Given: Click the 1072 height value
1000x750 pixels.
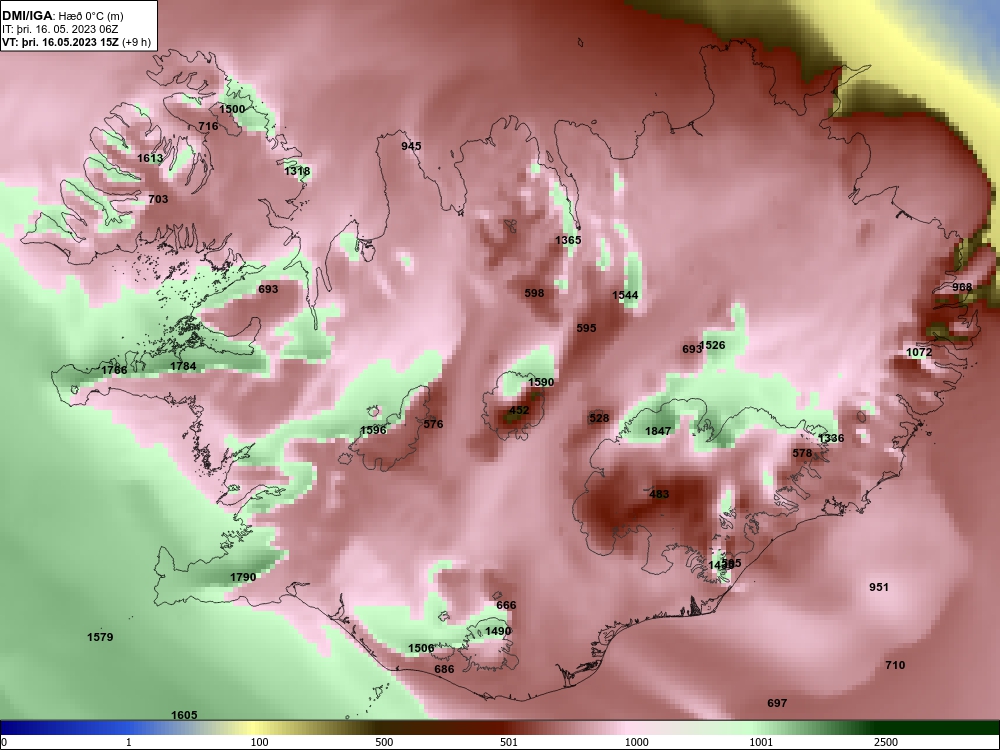Looking at the screenshot, I should point(919,353).
